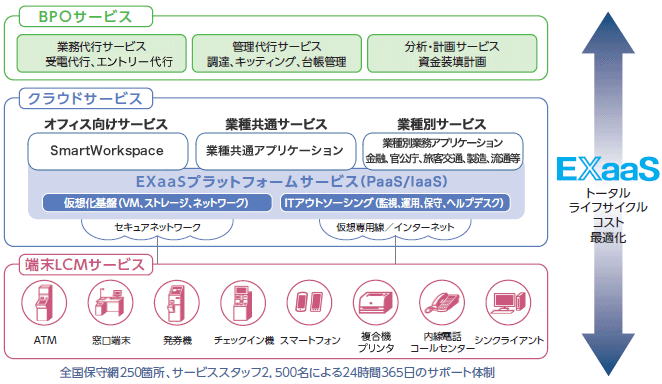This screenshot has width=662, height=384.
Task: Click the 窓口端末 counter terminal icon
Action: coord(111,303)
